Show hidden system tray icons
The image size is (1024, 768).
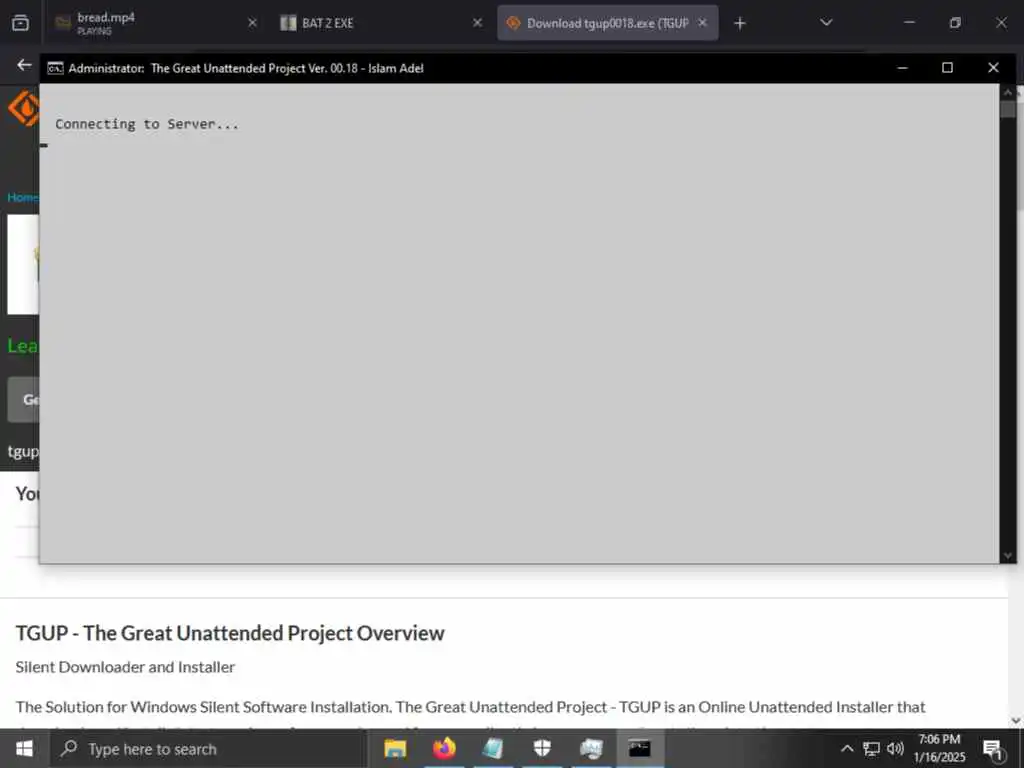click(x=847, y=748)
